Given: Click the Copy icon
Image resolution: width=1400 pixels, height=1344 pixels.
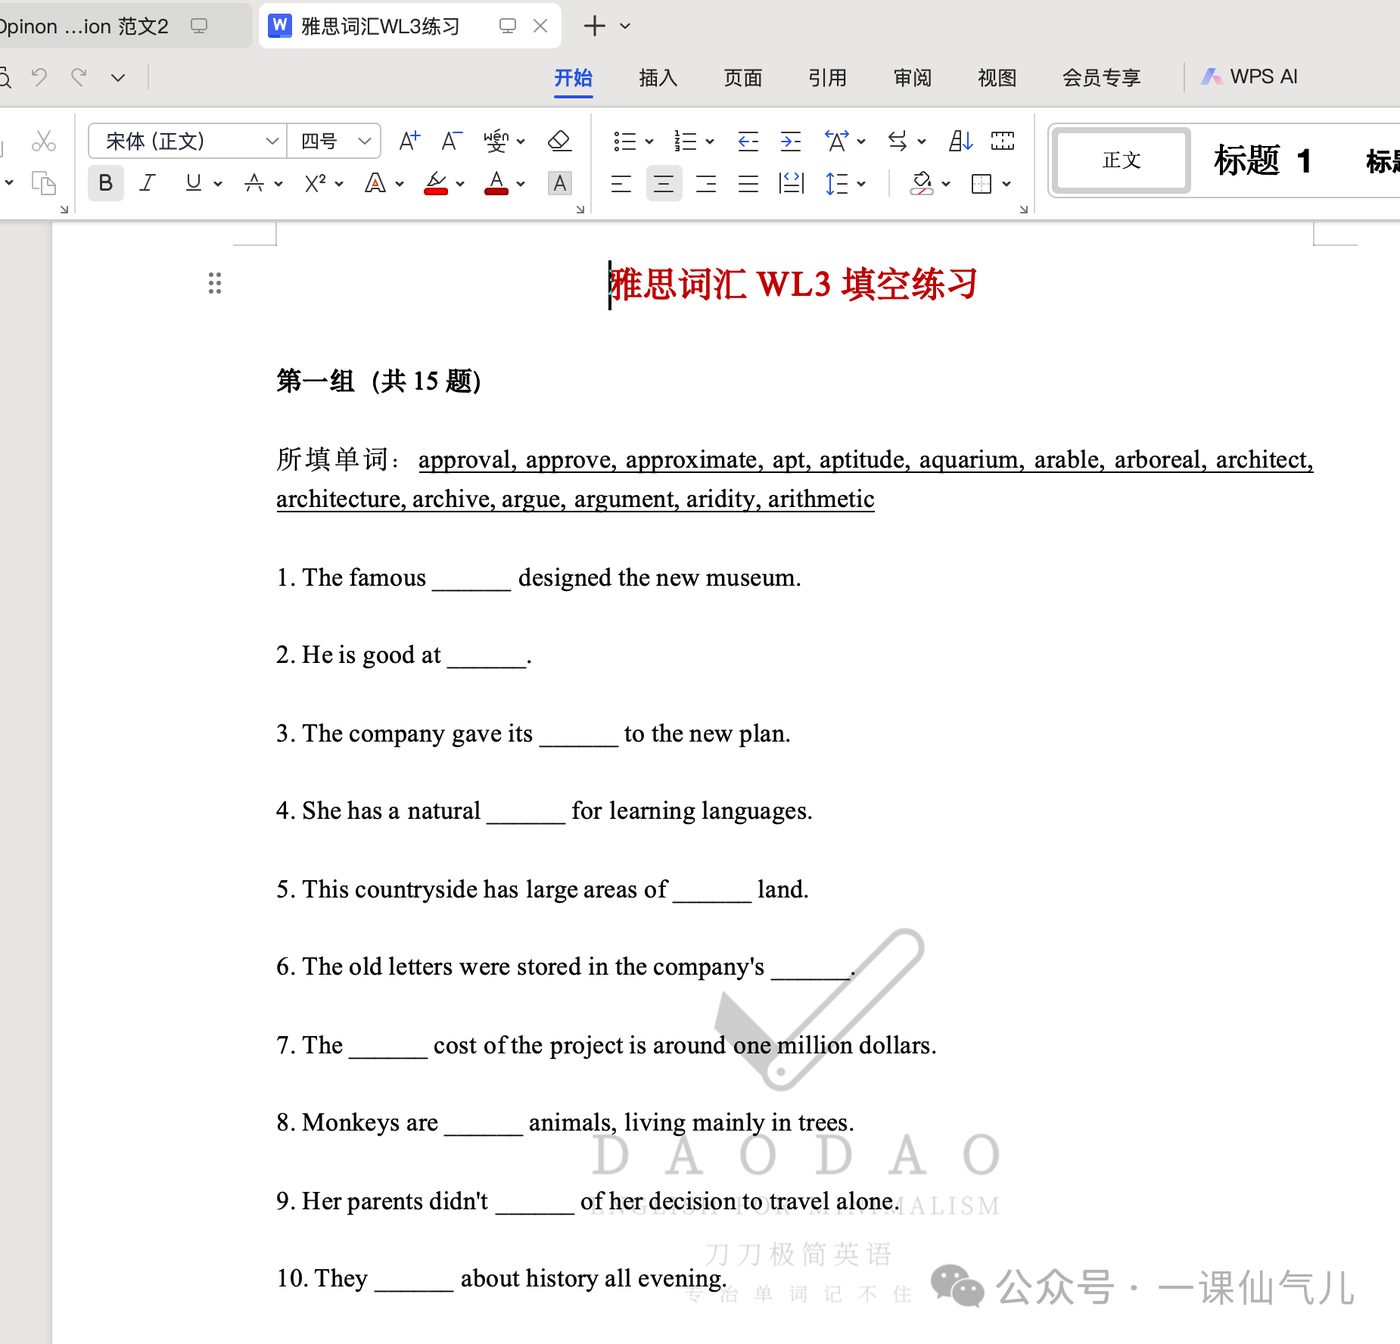Looking at the screenshot, I should [43, 183].
